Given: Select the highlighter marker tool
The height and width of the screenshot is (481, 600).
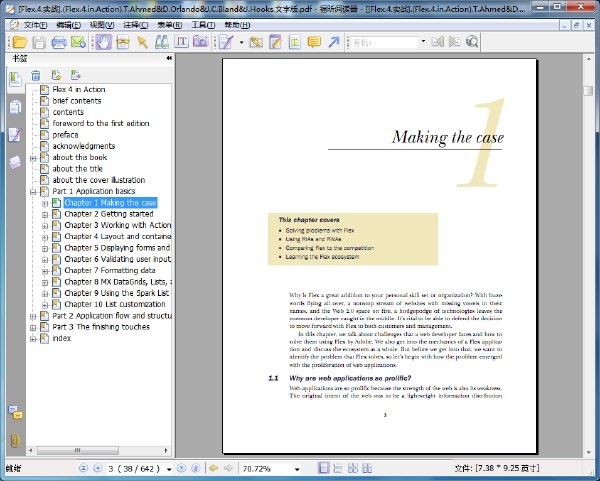Looking at the screenshot, I should click(256, 42).
